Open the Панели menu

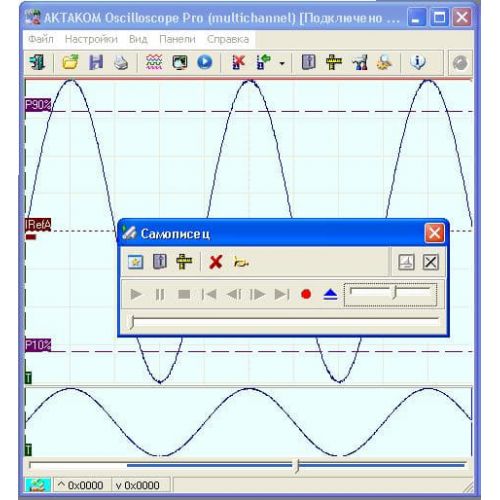pyautogui.click(x=177, y=39)
